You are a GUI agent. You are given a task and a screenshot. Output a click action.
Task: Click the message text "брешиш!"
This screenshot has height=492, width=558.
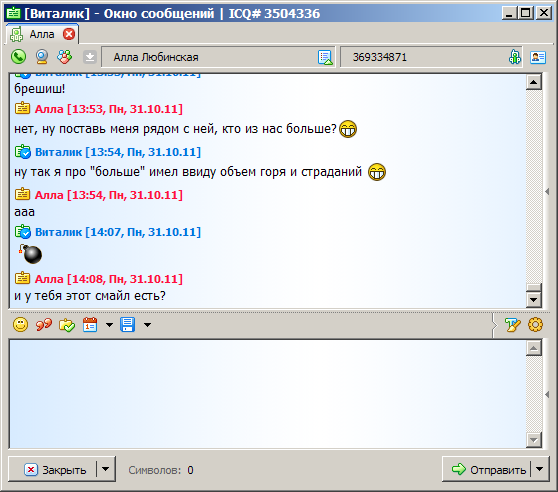(40, 89)
